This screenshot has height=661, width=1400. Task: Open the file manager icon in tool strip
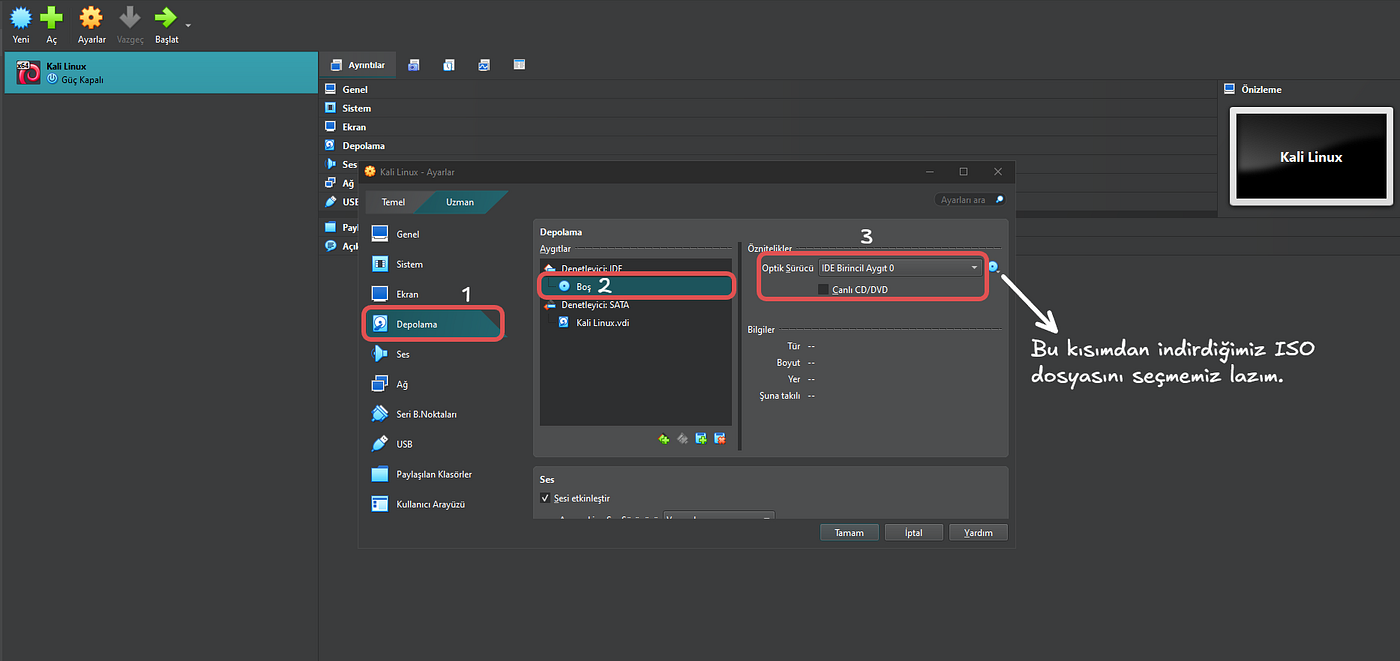coord(519,65)
